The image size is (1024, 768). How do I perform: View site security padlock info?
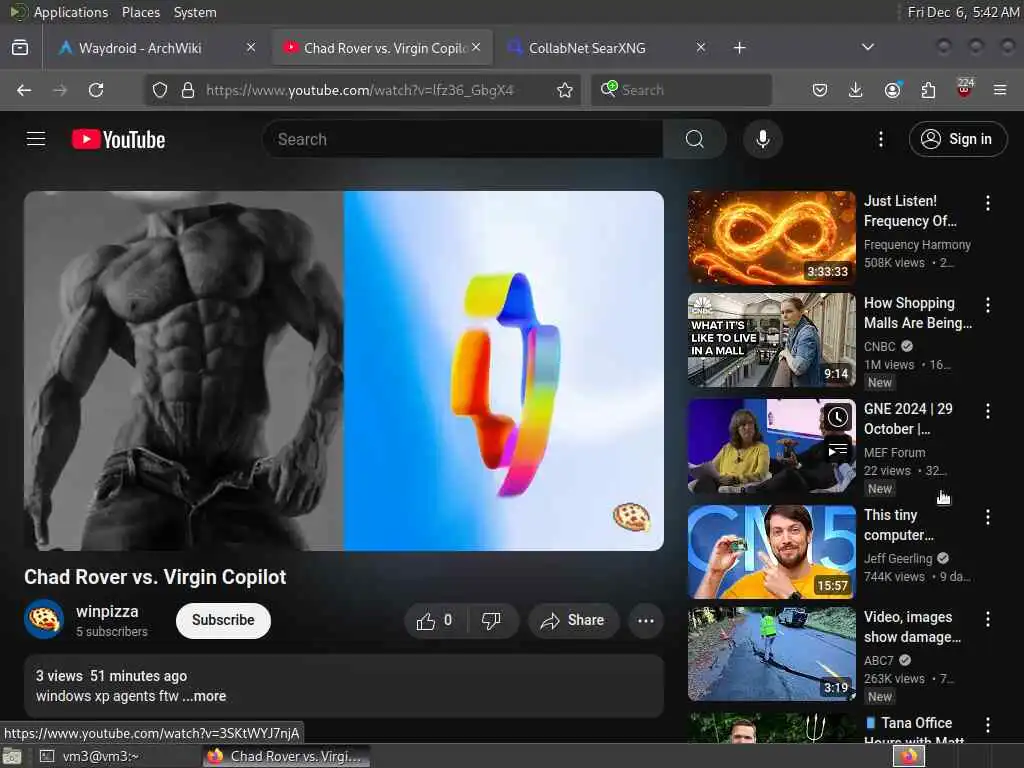tap(187, 90)
